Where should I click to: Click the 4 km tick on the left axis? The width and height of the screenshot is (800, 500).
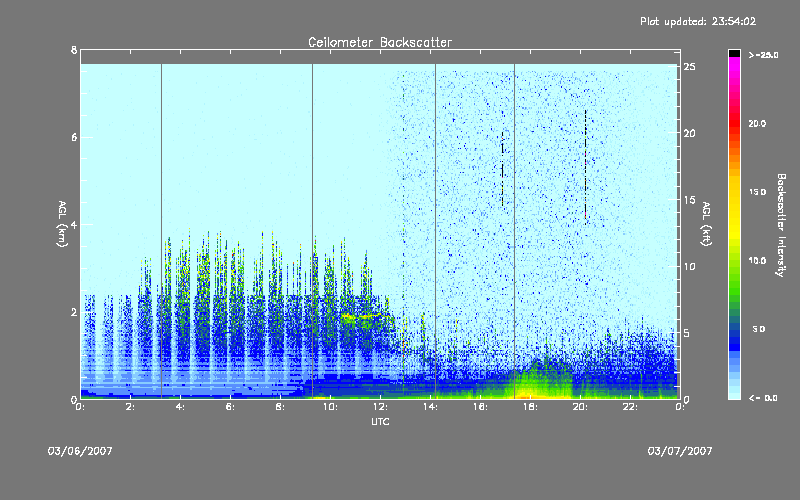[x=74, y=224]
